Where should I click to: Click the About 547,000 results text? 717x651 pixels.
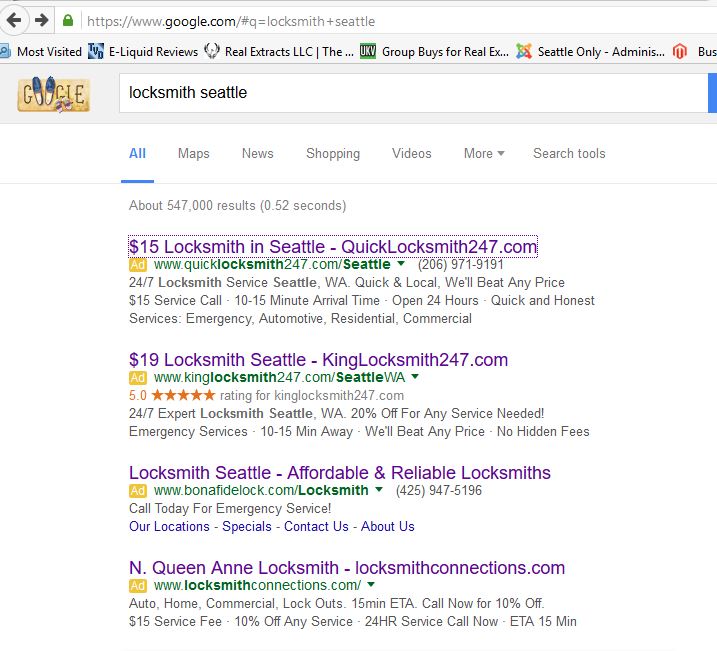pos(237,206)
